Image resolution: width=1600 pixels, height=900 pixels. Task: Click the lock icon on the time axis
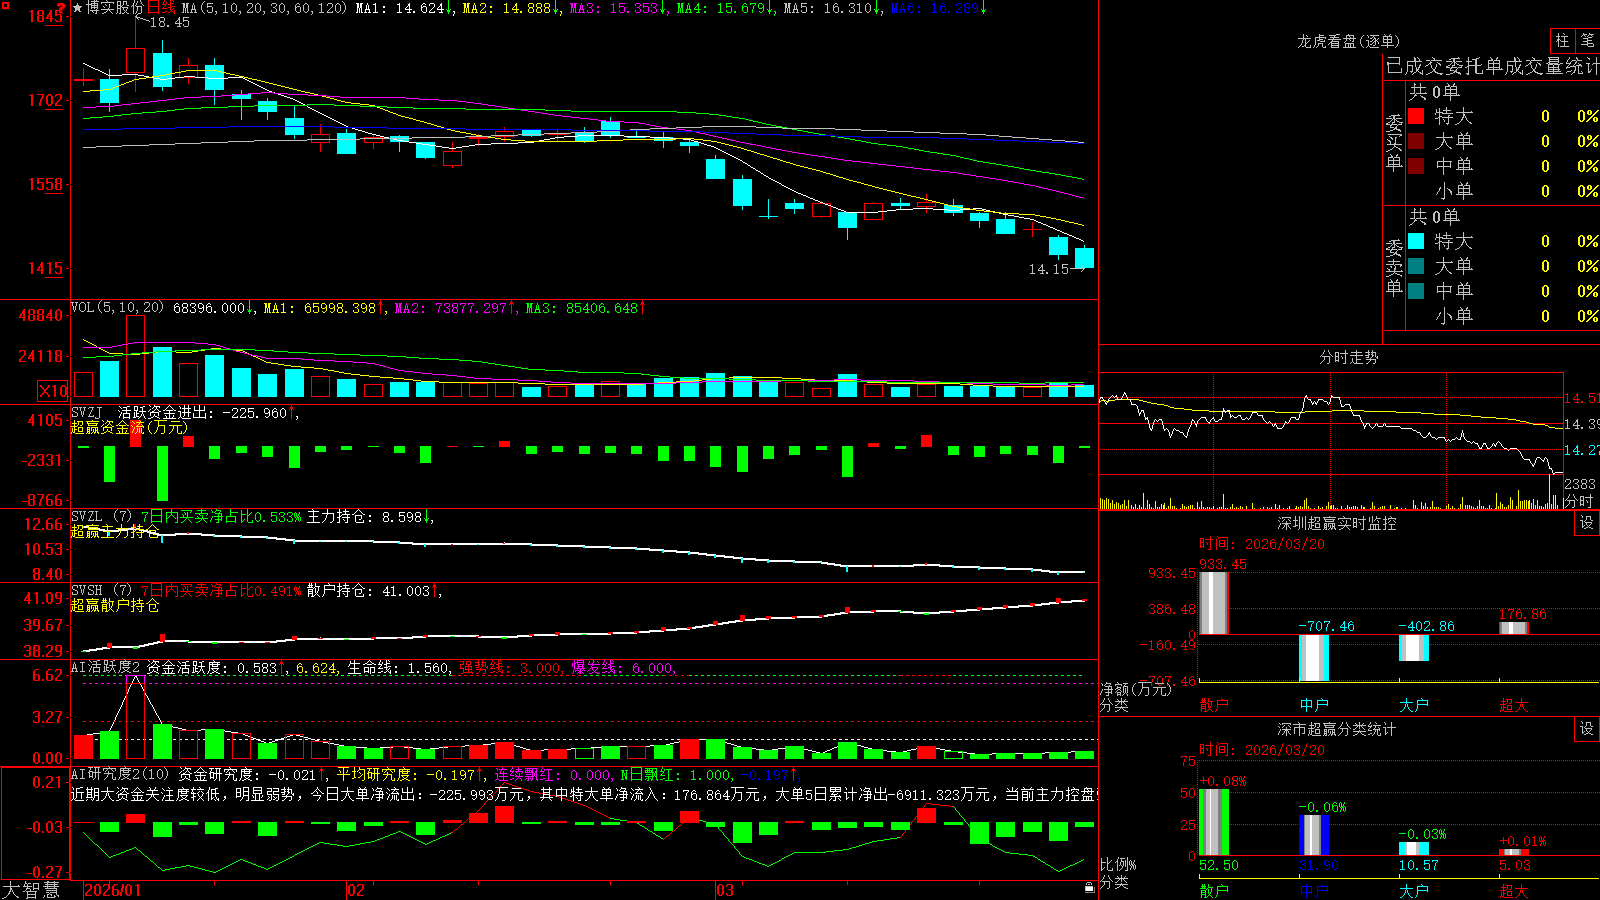[x=1089, y=887]
